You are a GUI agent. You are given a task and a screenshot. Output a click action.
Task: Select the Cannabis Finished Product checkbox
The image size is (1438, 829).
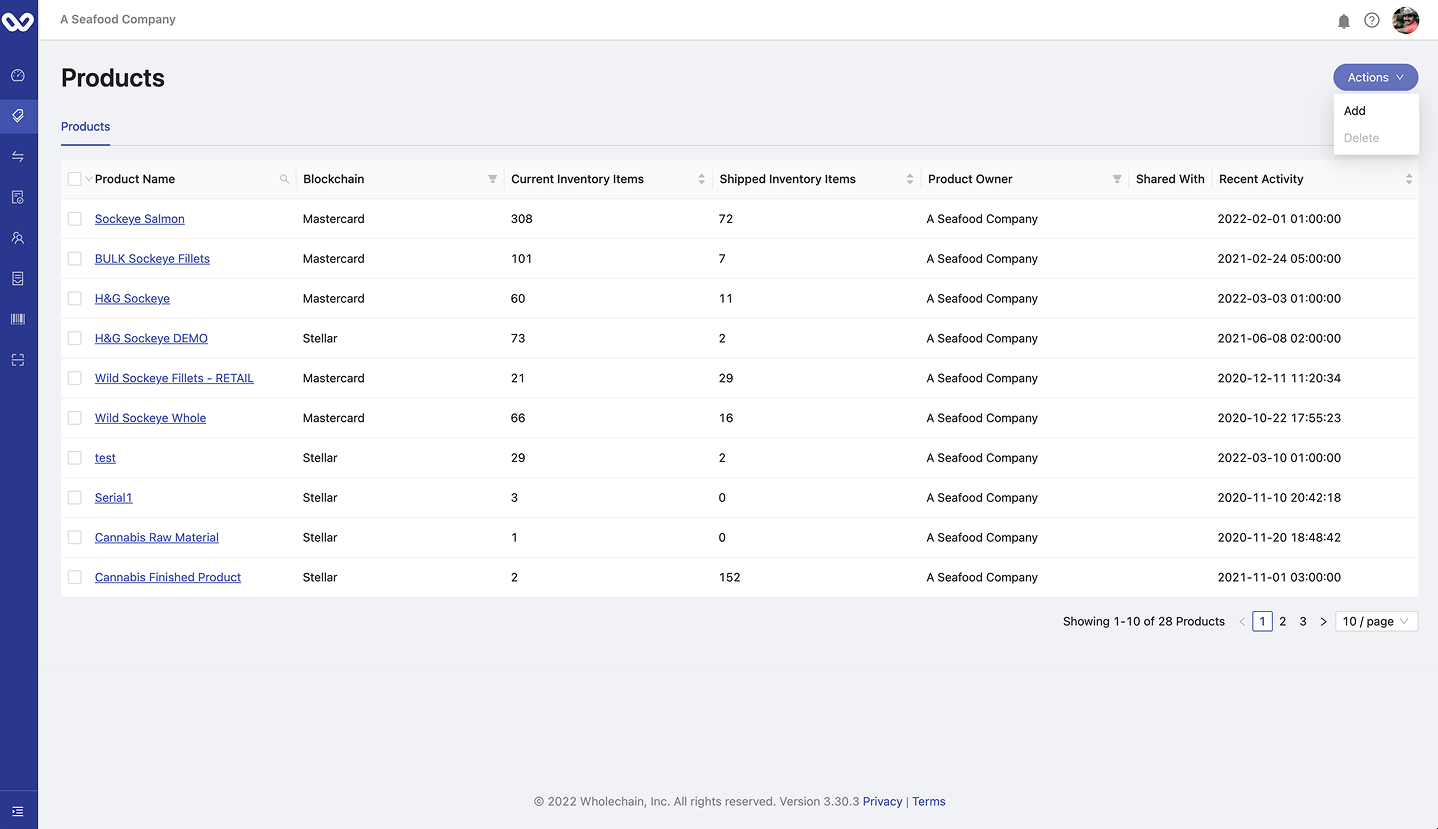pyautogui.click(x=75, y=577)
